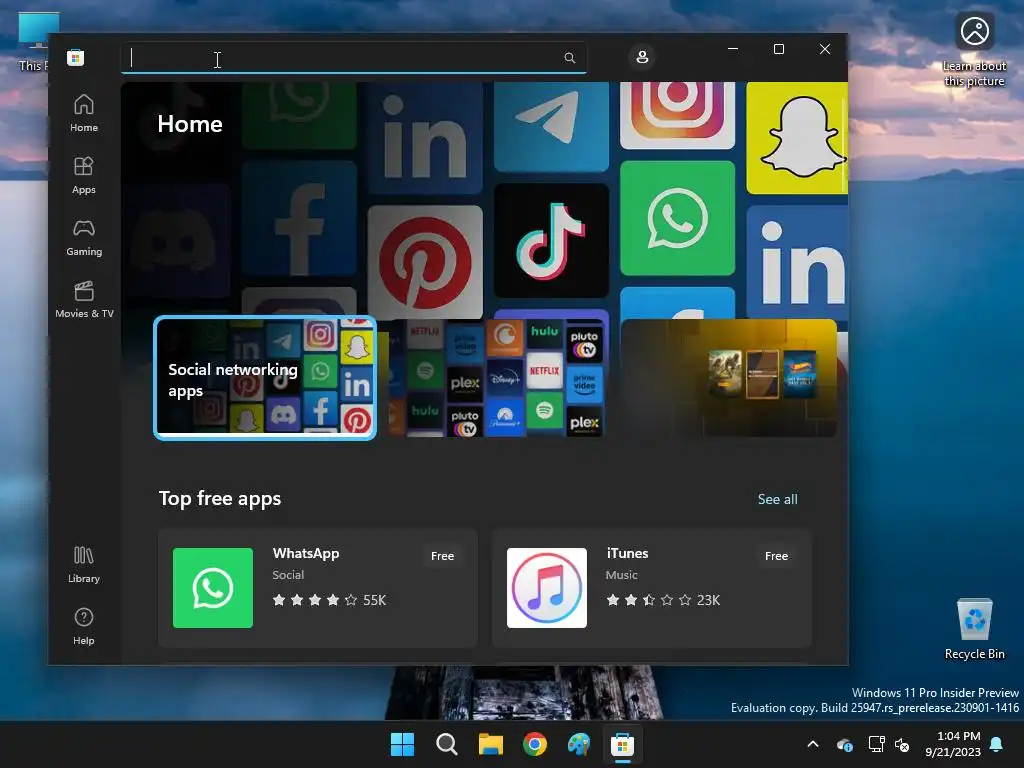
Task: Launch Google Chrome from the taskbar
Action: pos(535,744)
